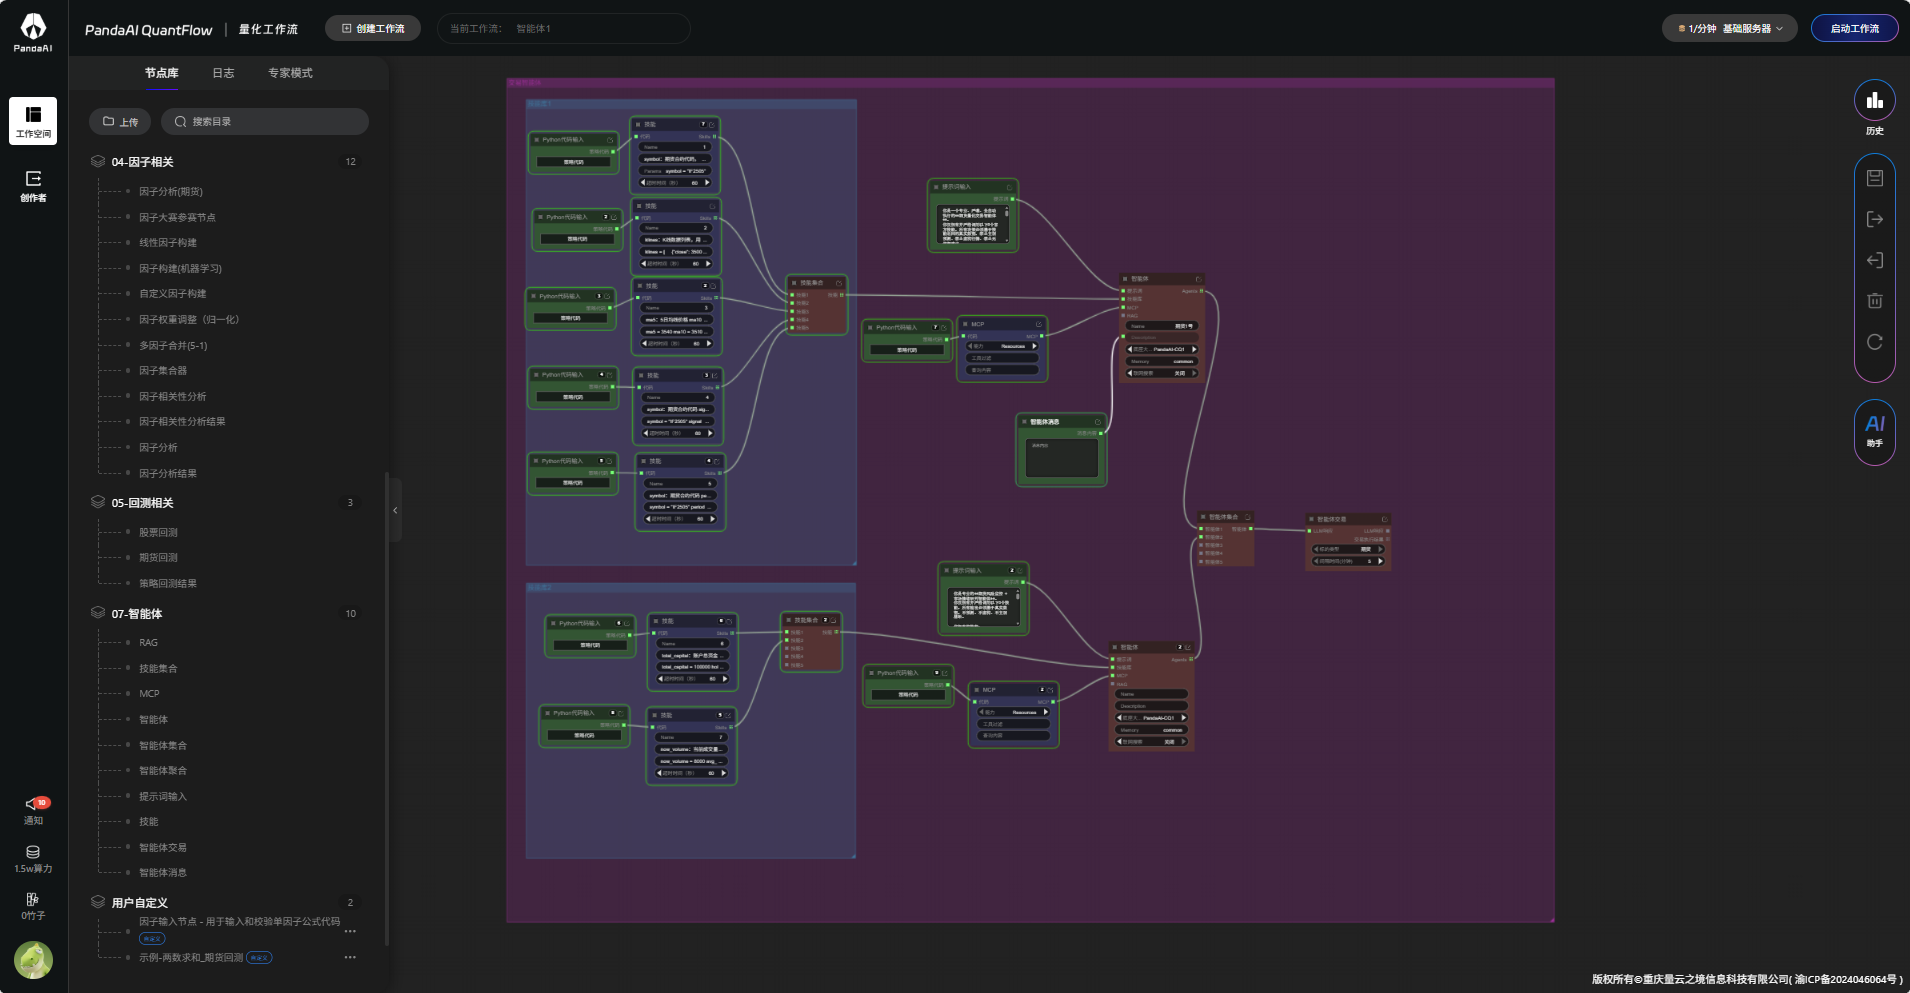Click the save workflow floppy disk icon
This screenshot has width=1910, height=993.
(1874, 178)
